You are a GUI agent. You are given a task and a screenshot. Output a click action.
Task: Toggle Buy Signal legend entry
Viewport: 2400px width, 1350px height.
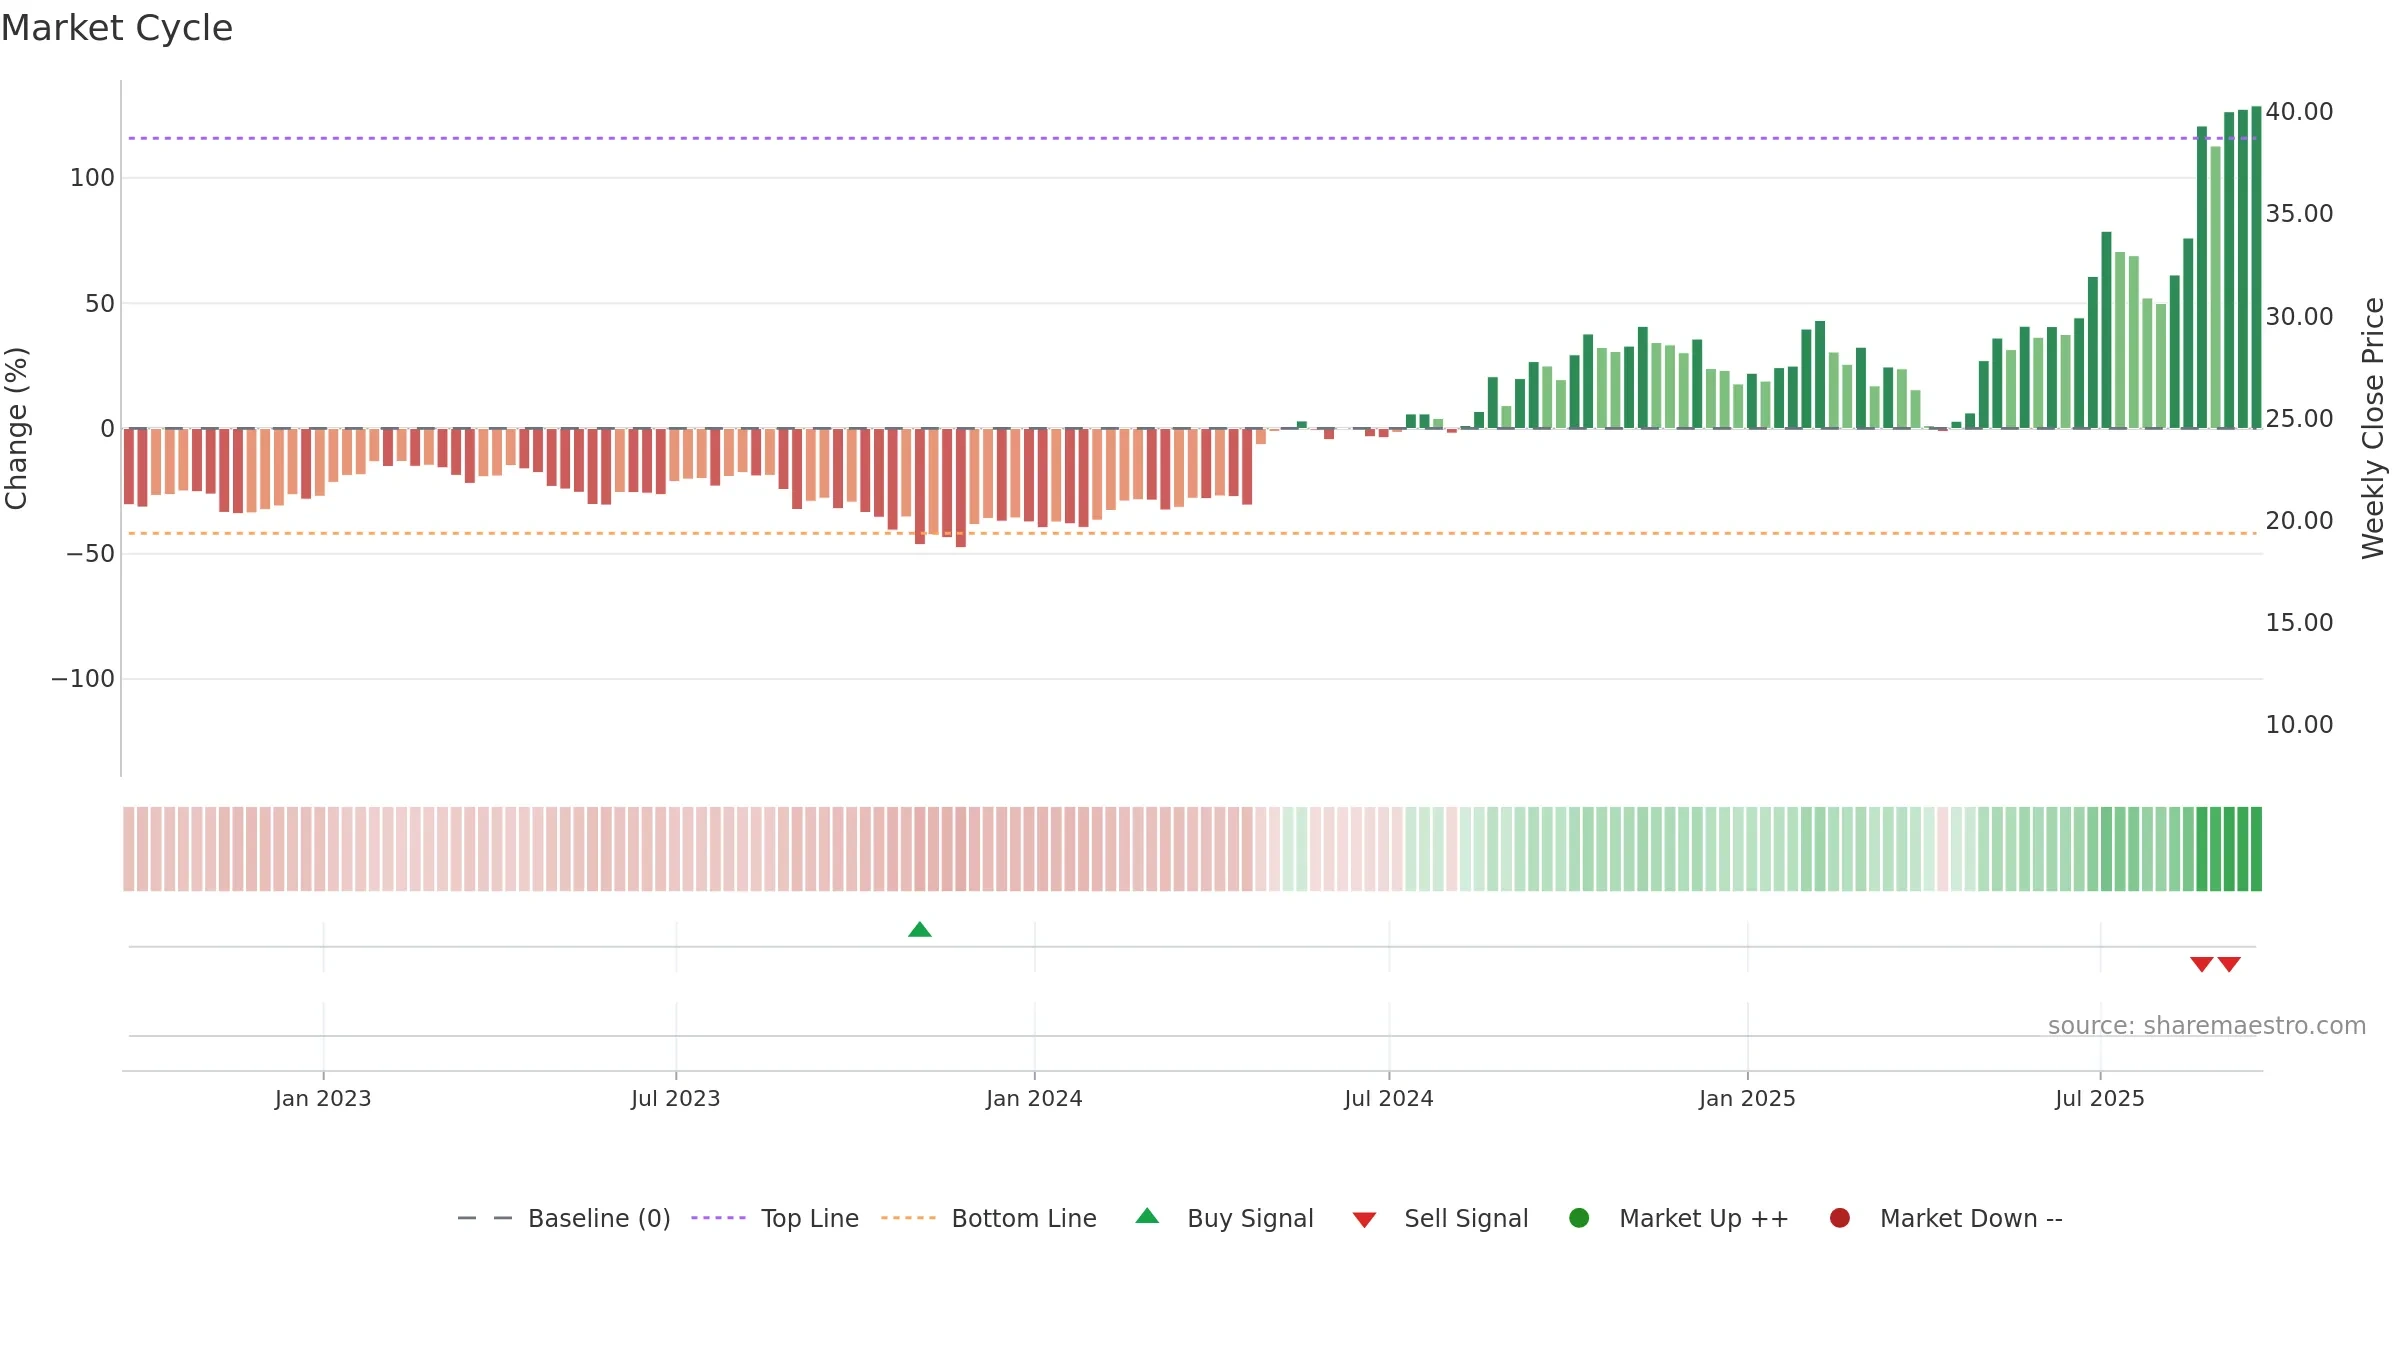click(x=1225, y=1218)
